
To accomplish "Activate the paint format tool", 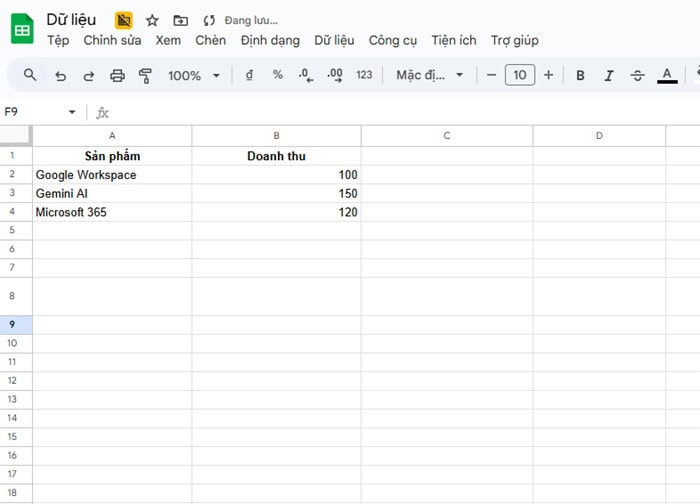I will click(x=145, y=76).
